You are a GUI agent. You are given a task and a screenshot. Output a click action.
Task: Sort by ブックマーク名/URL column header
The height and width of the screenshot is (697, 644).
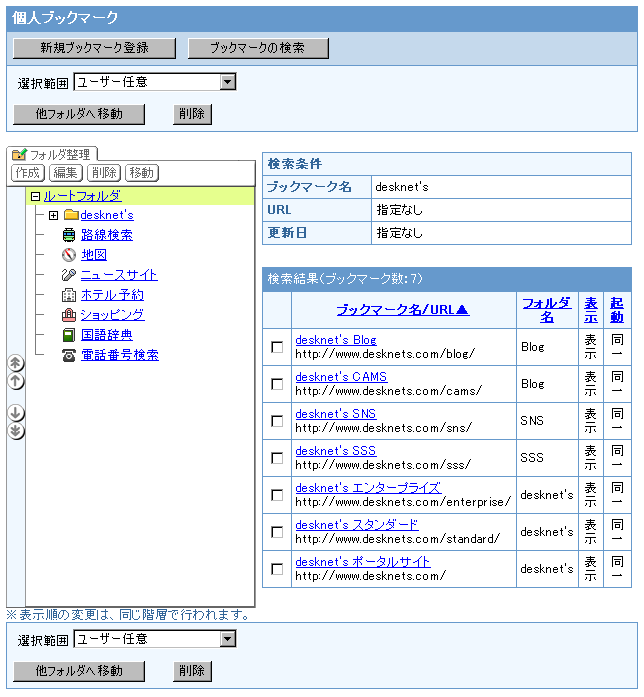403,309
